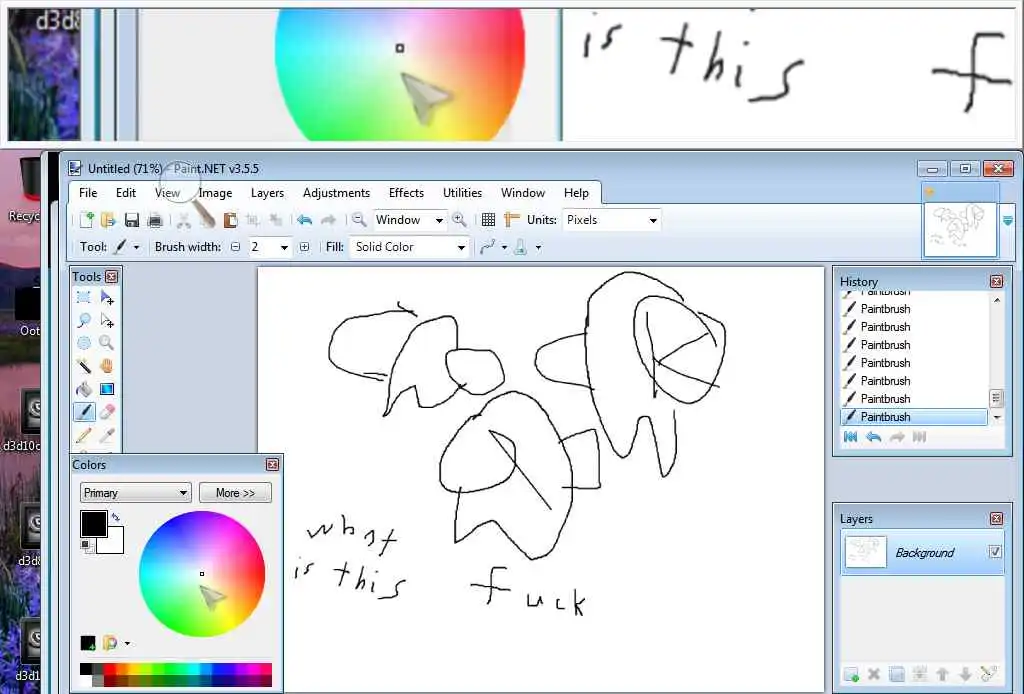
Task: Select the Move Selected Pixels tool
Action: click(107, 298)
